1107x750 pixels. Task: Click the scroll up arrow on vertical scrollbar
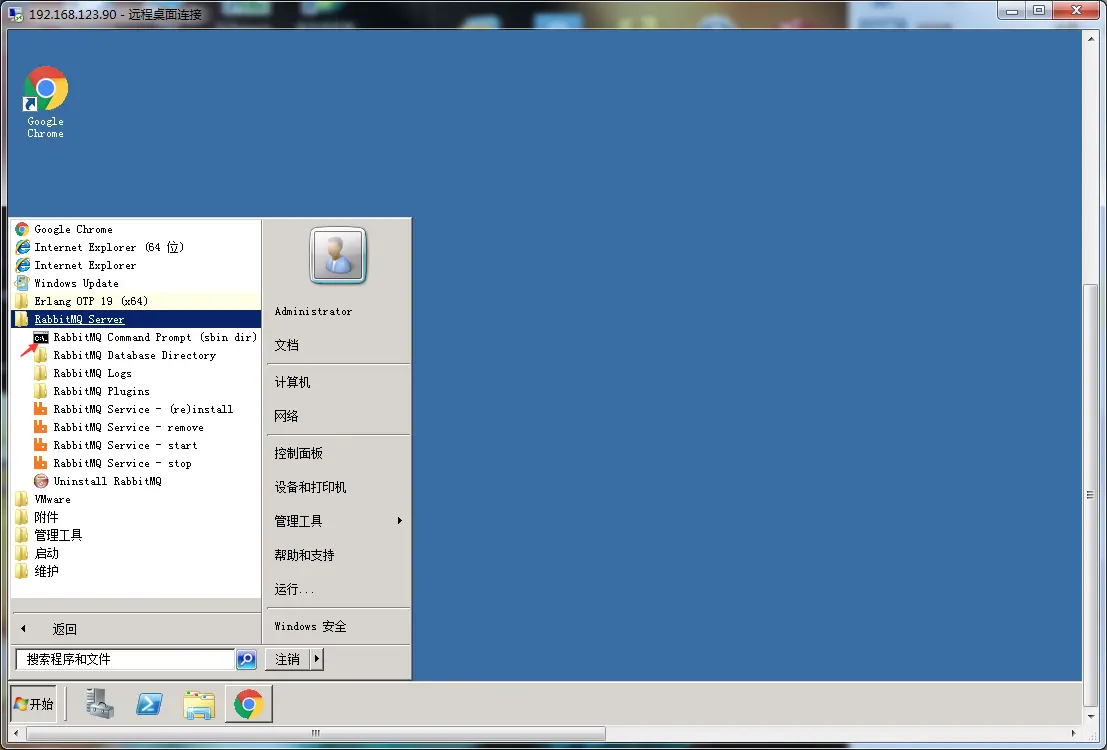tap(1090, 37)
